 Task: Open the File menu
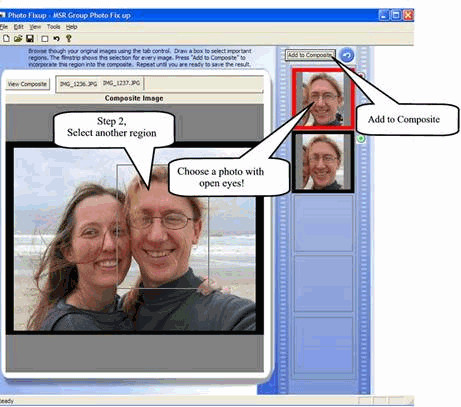[x=4, y=27]
